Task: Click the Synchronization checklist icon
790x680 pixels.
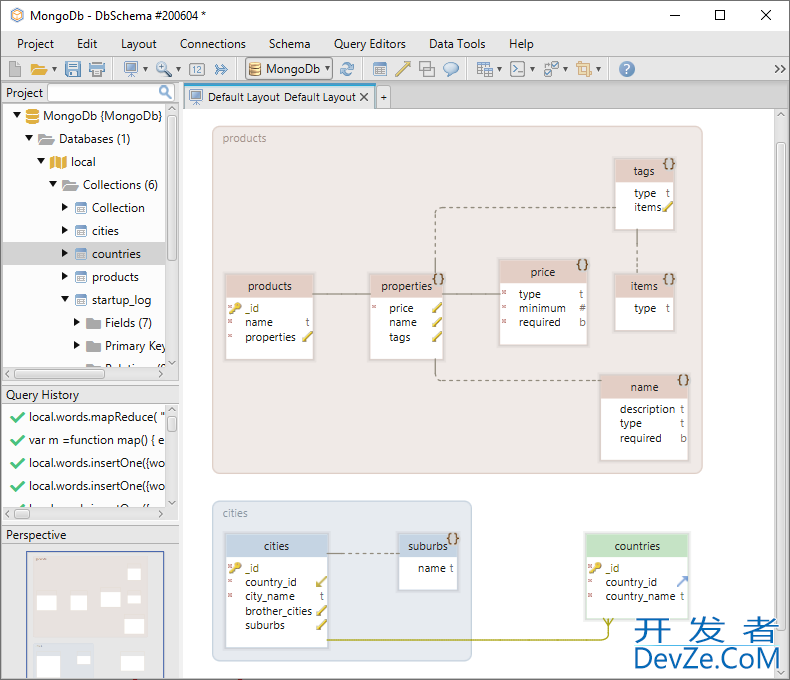Action: [551, 69]
